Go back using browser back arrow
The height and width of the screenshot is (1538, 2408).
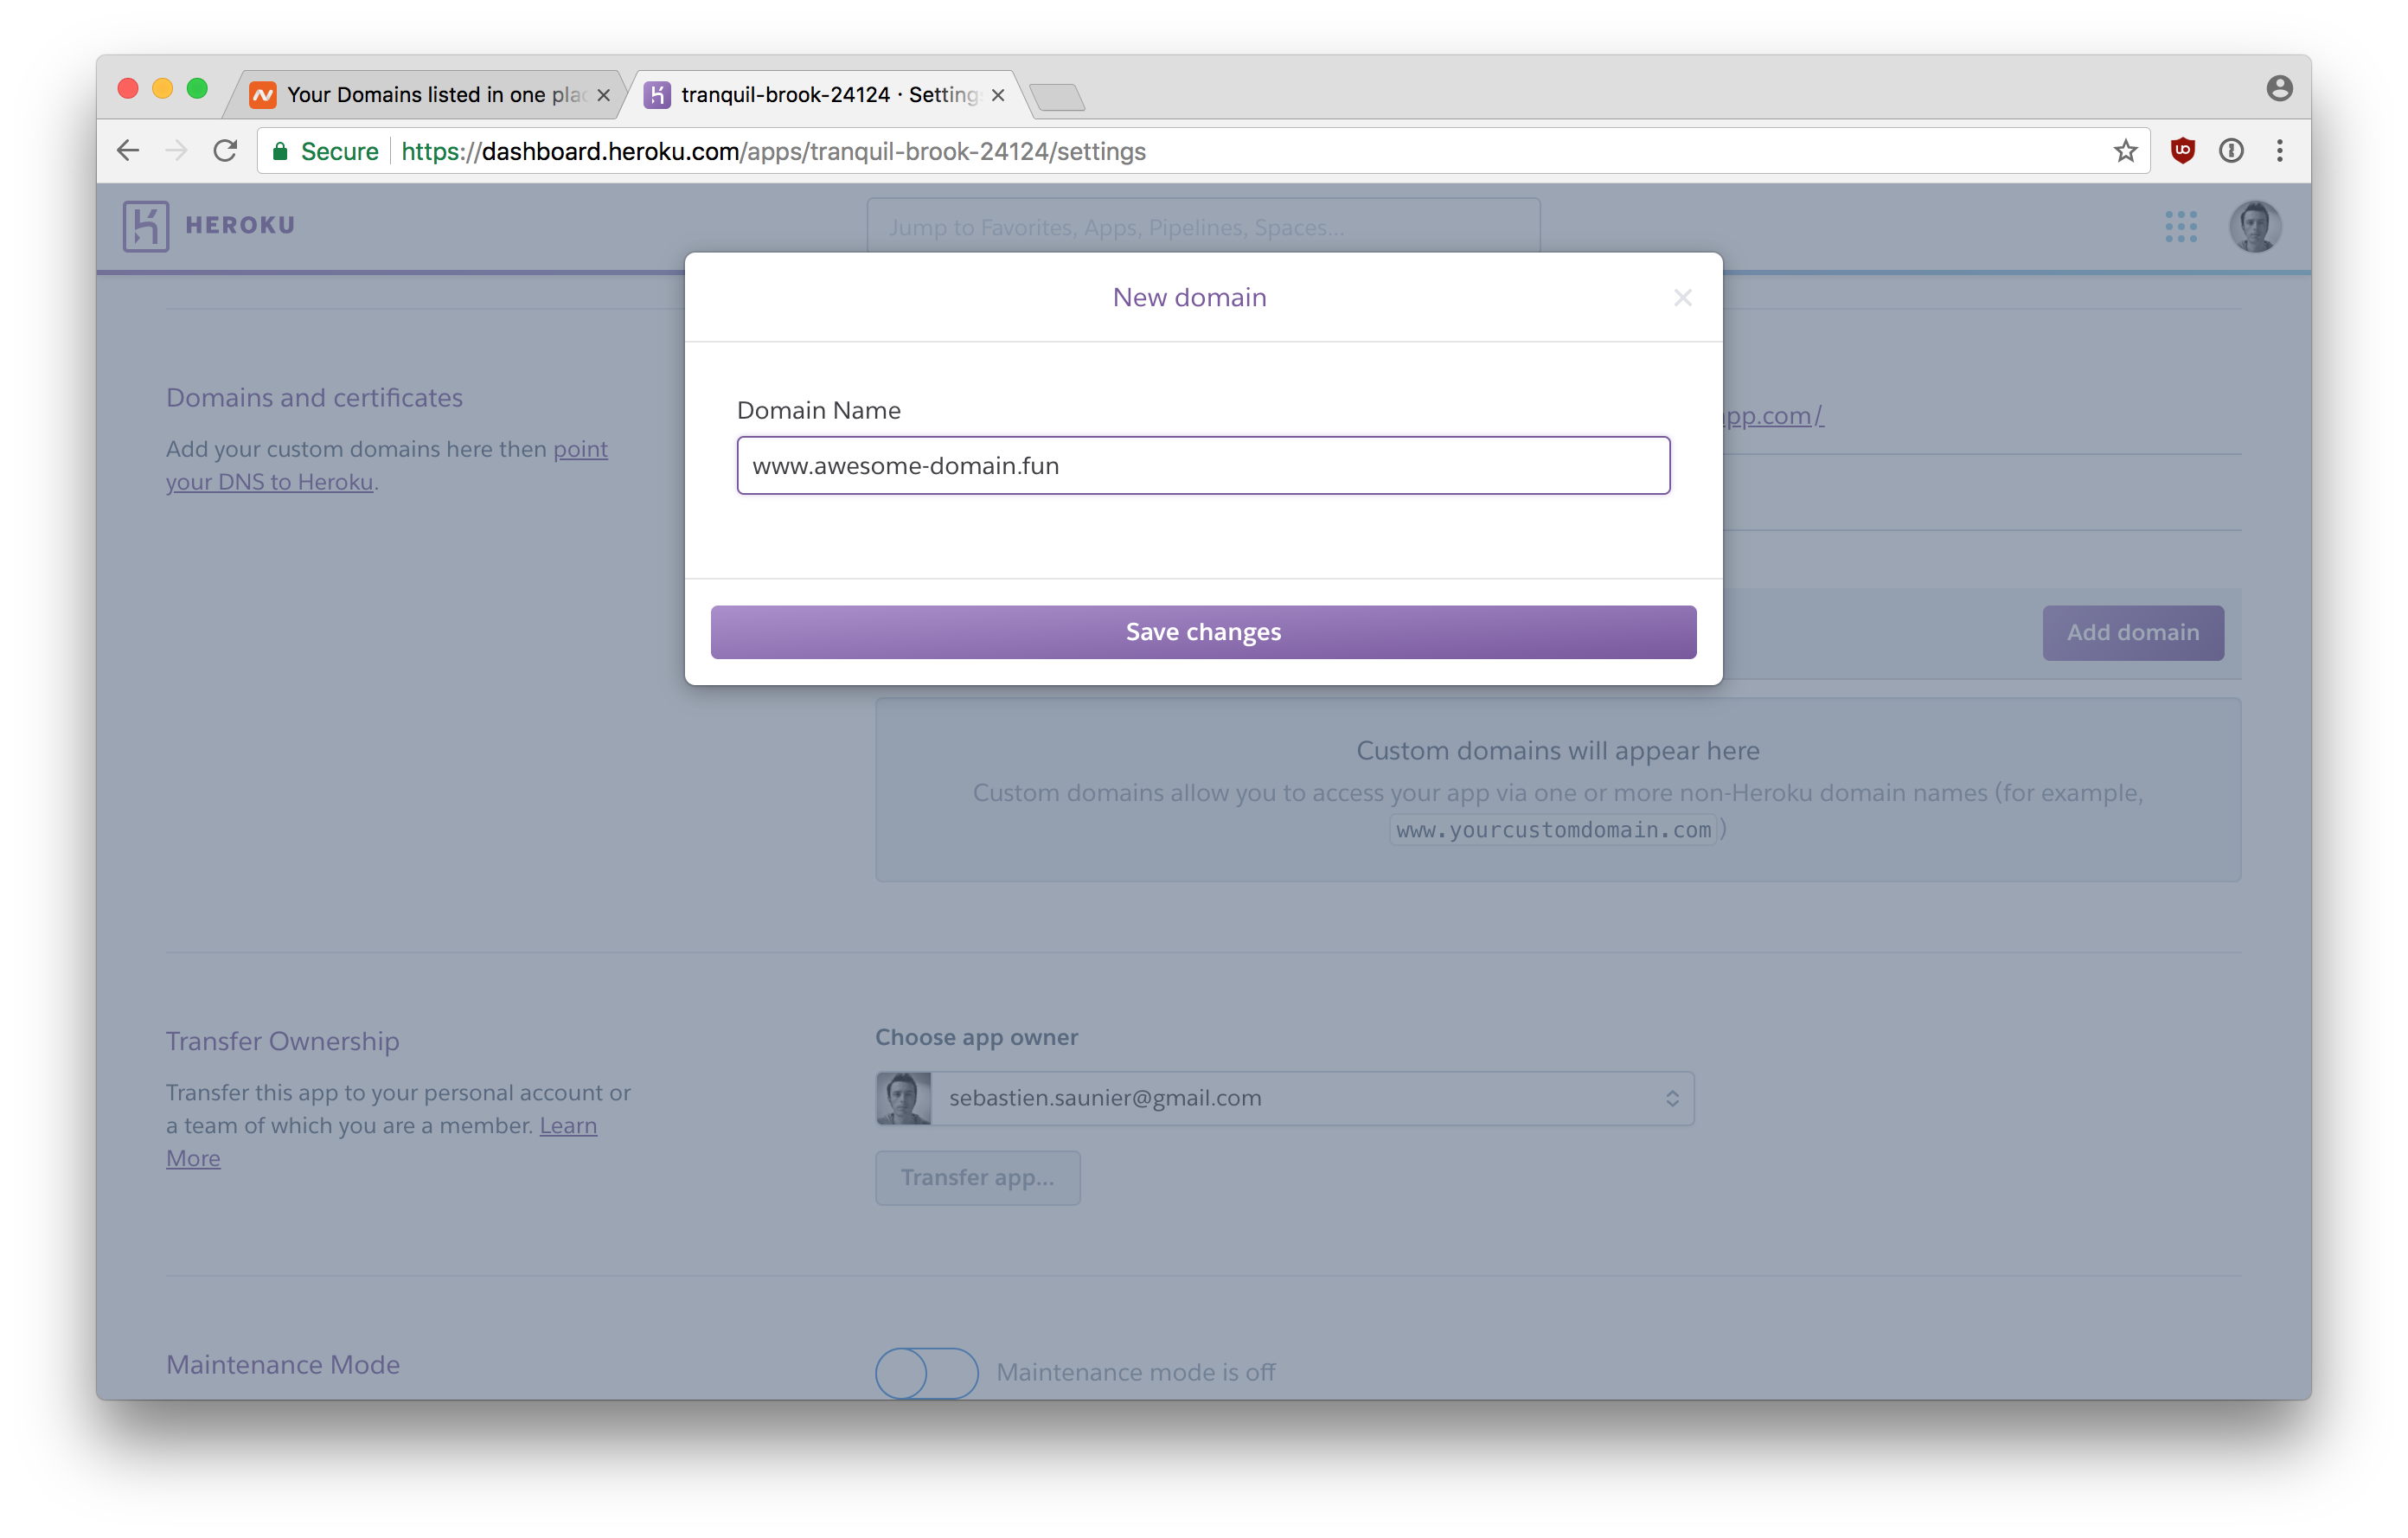(128, 151)
